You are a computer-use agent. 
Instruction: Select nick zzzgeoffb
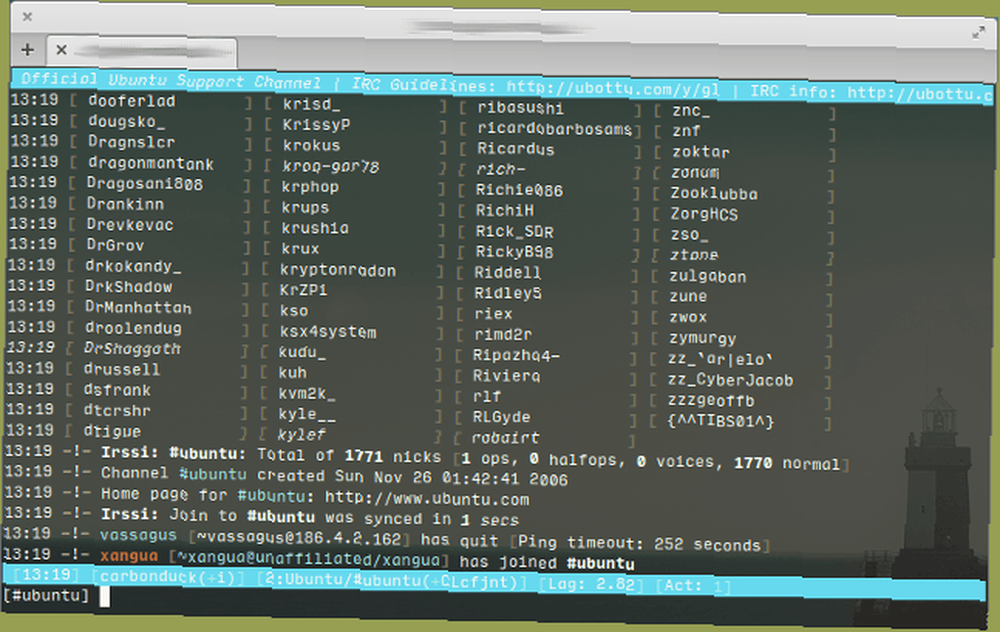[x=711, y=401]
